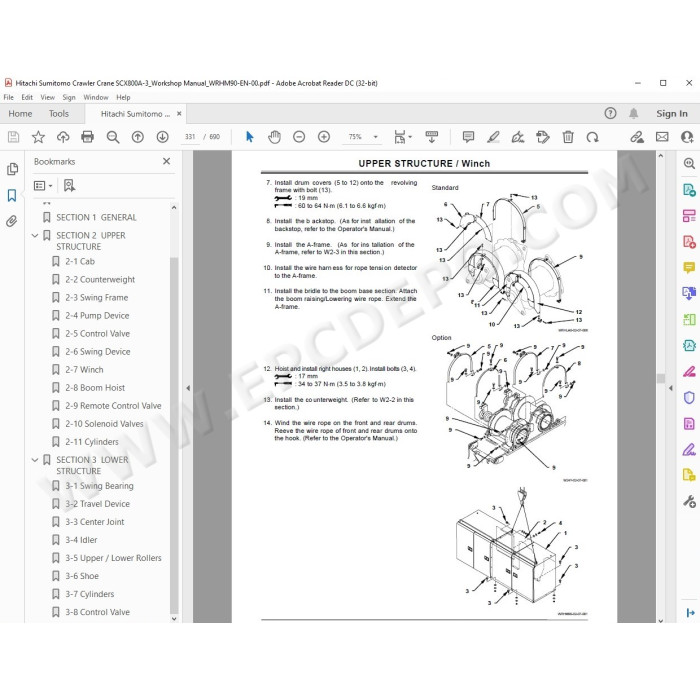Open the Help menu
The height and width of the screenshot is (700, 700).
pos(123,97)
